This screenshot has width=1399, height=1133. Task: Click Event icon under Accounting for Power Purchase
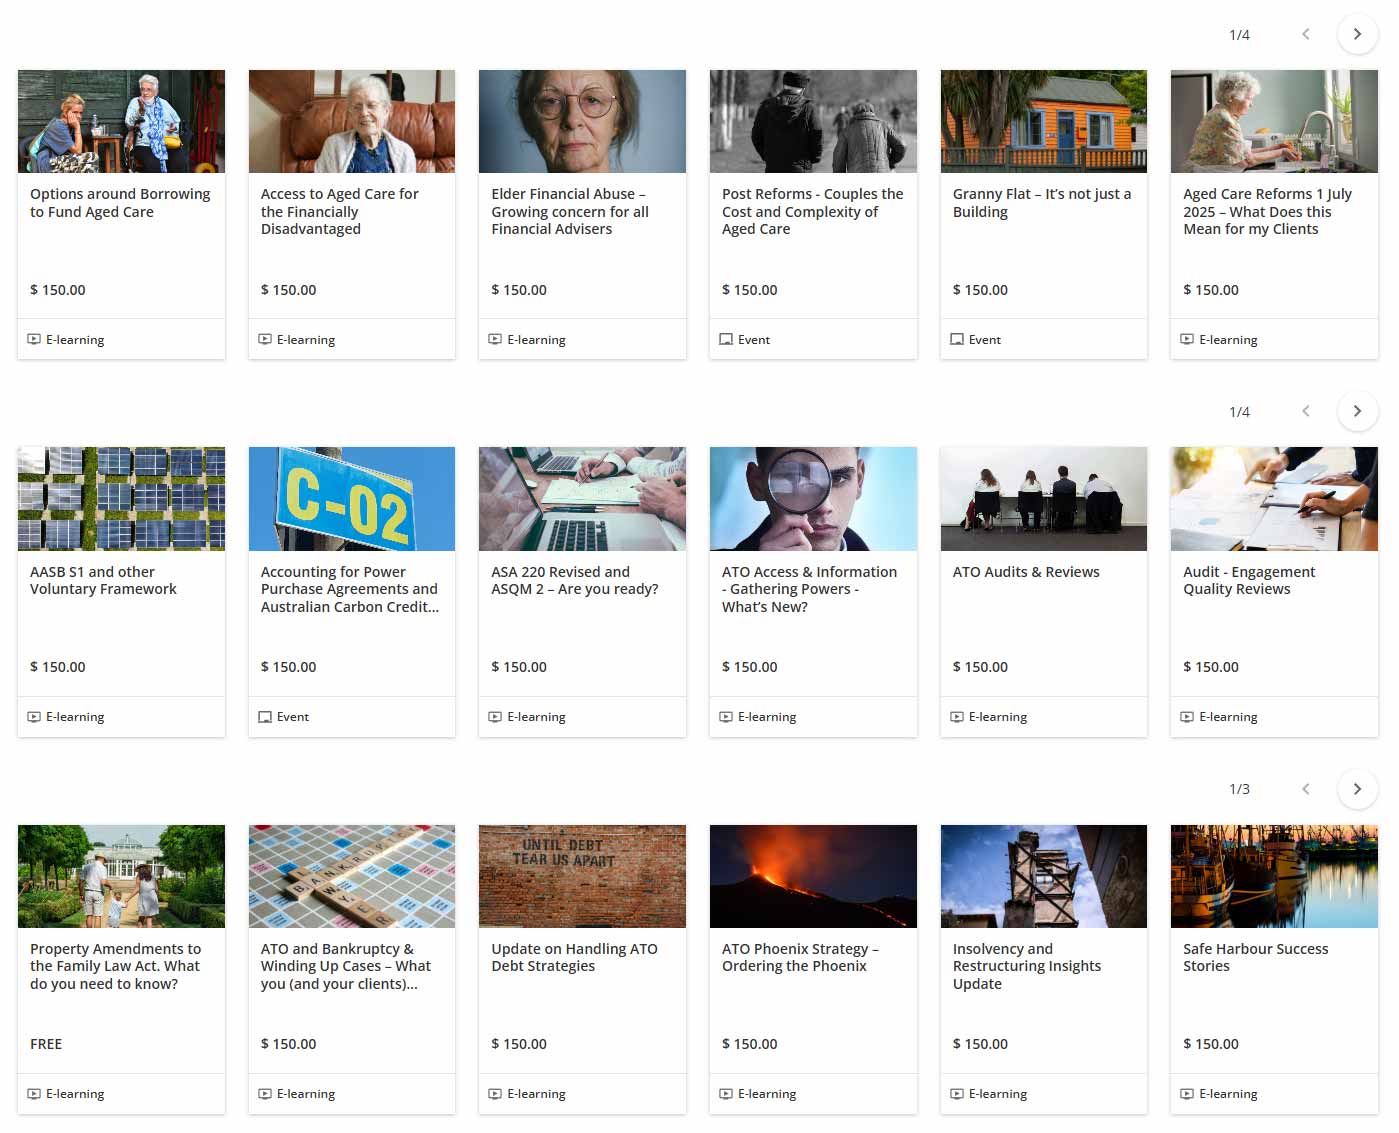265,717
